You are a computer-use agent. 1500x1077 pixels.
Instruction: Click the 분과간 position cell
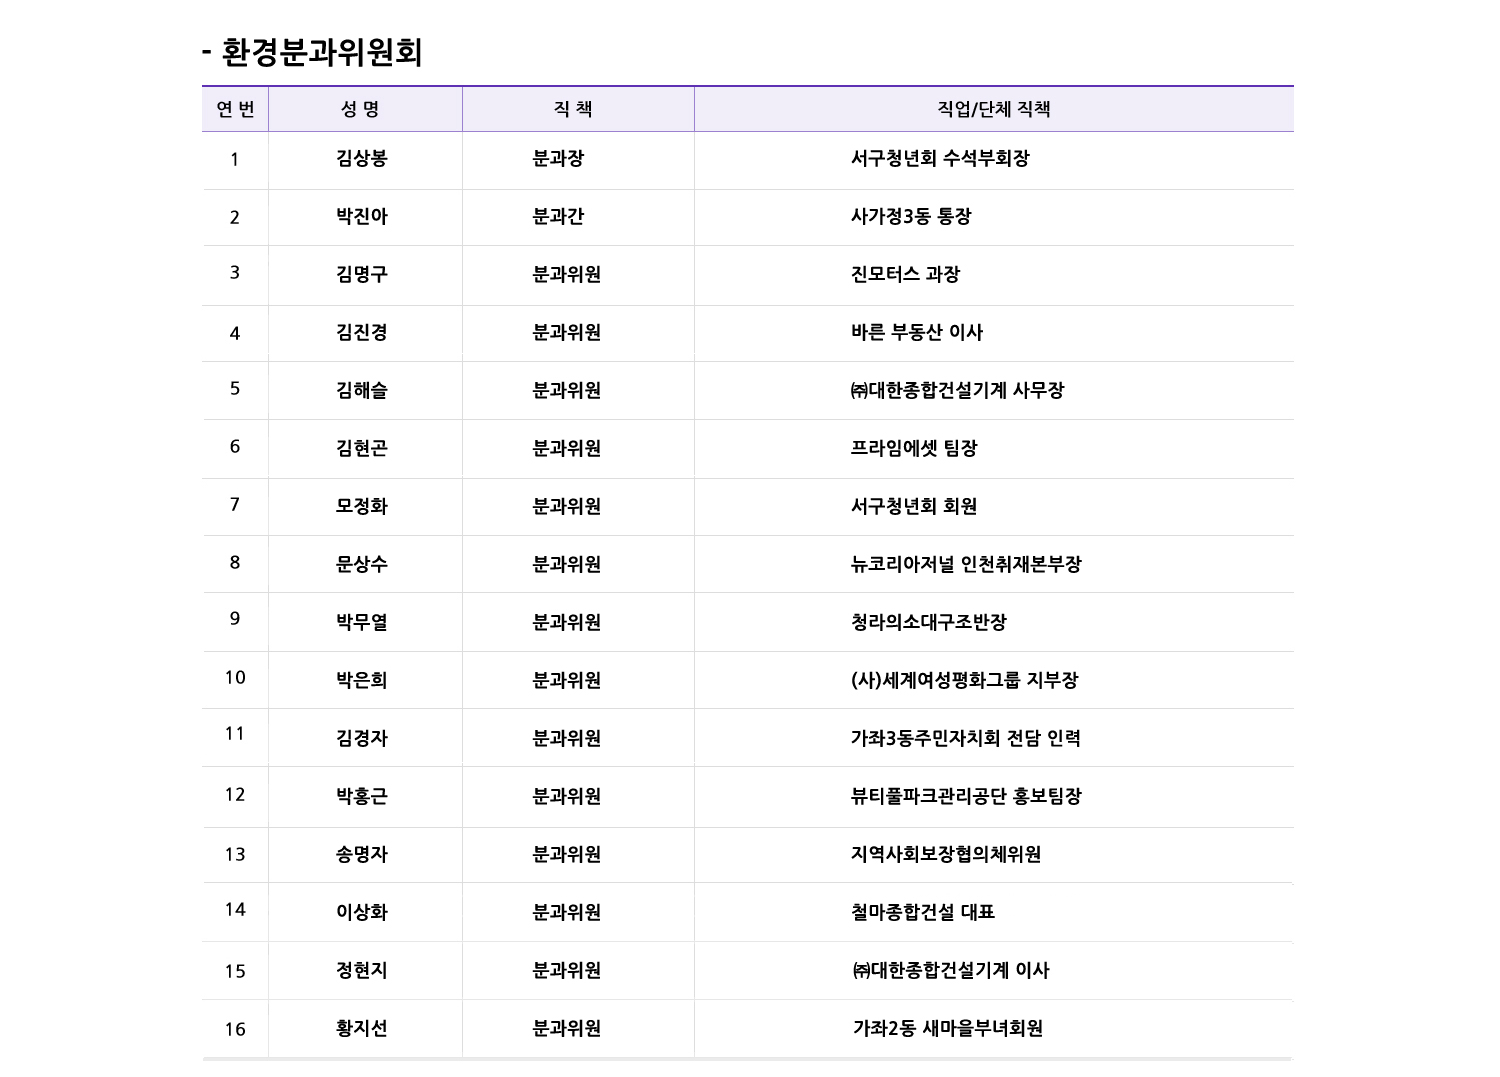558,216
